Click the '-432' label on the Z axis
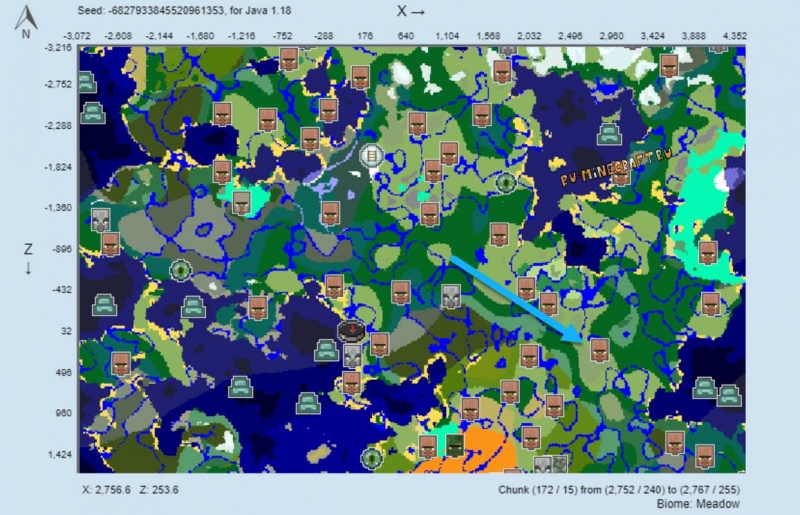This screenshot has width=800, height=515. (x=62, y=290)
